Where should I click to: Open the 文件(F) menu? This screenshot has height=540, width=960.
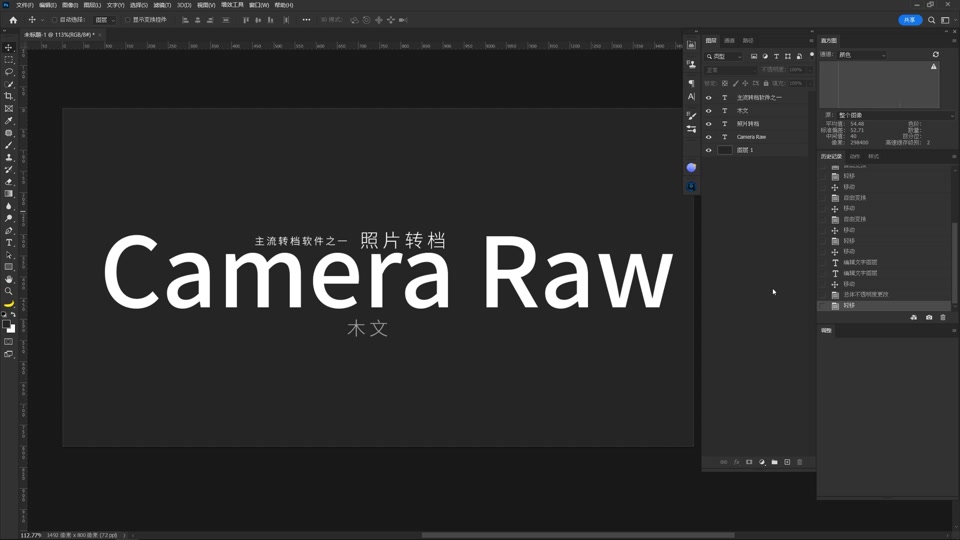(x=24, y=5)
